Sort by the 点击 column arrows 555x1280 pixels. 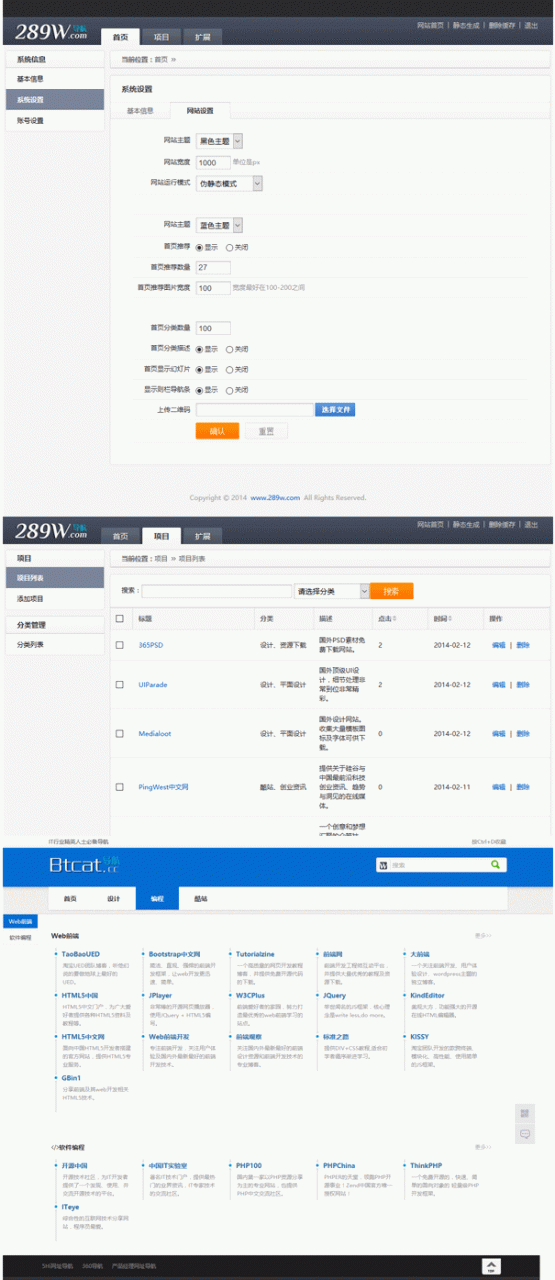[395, 618]
